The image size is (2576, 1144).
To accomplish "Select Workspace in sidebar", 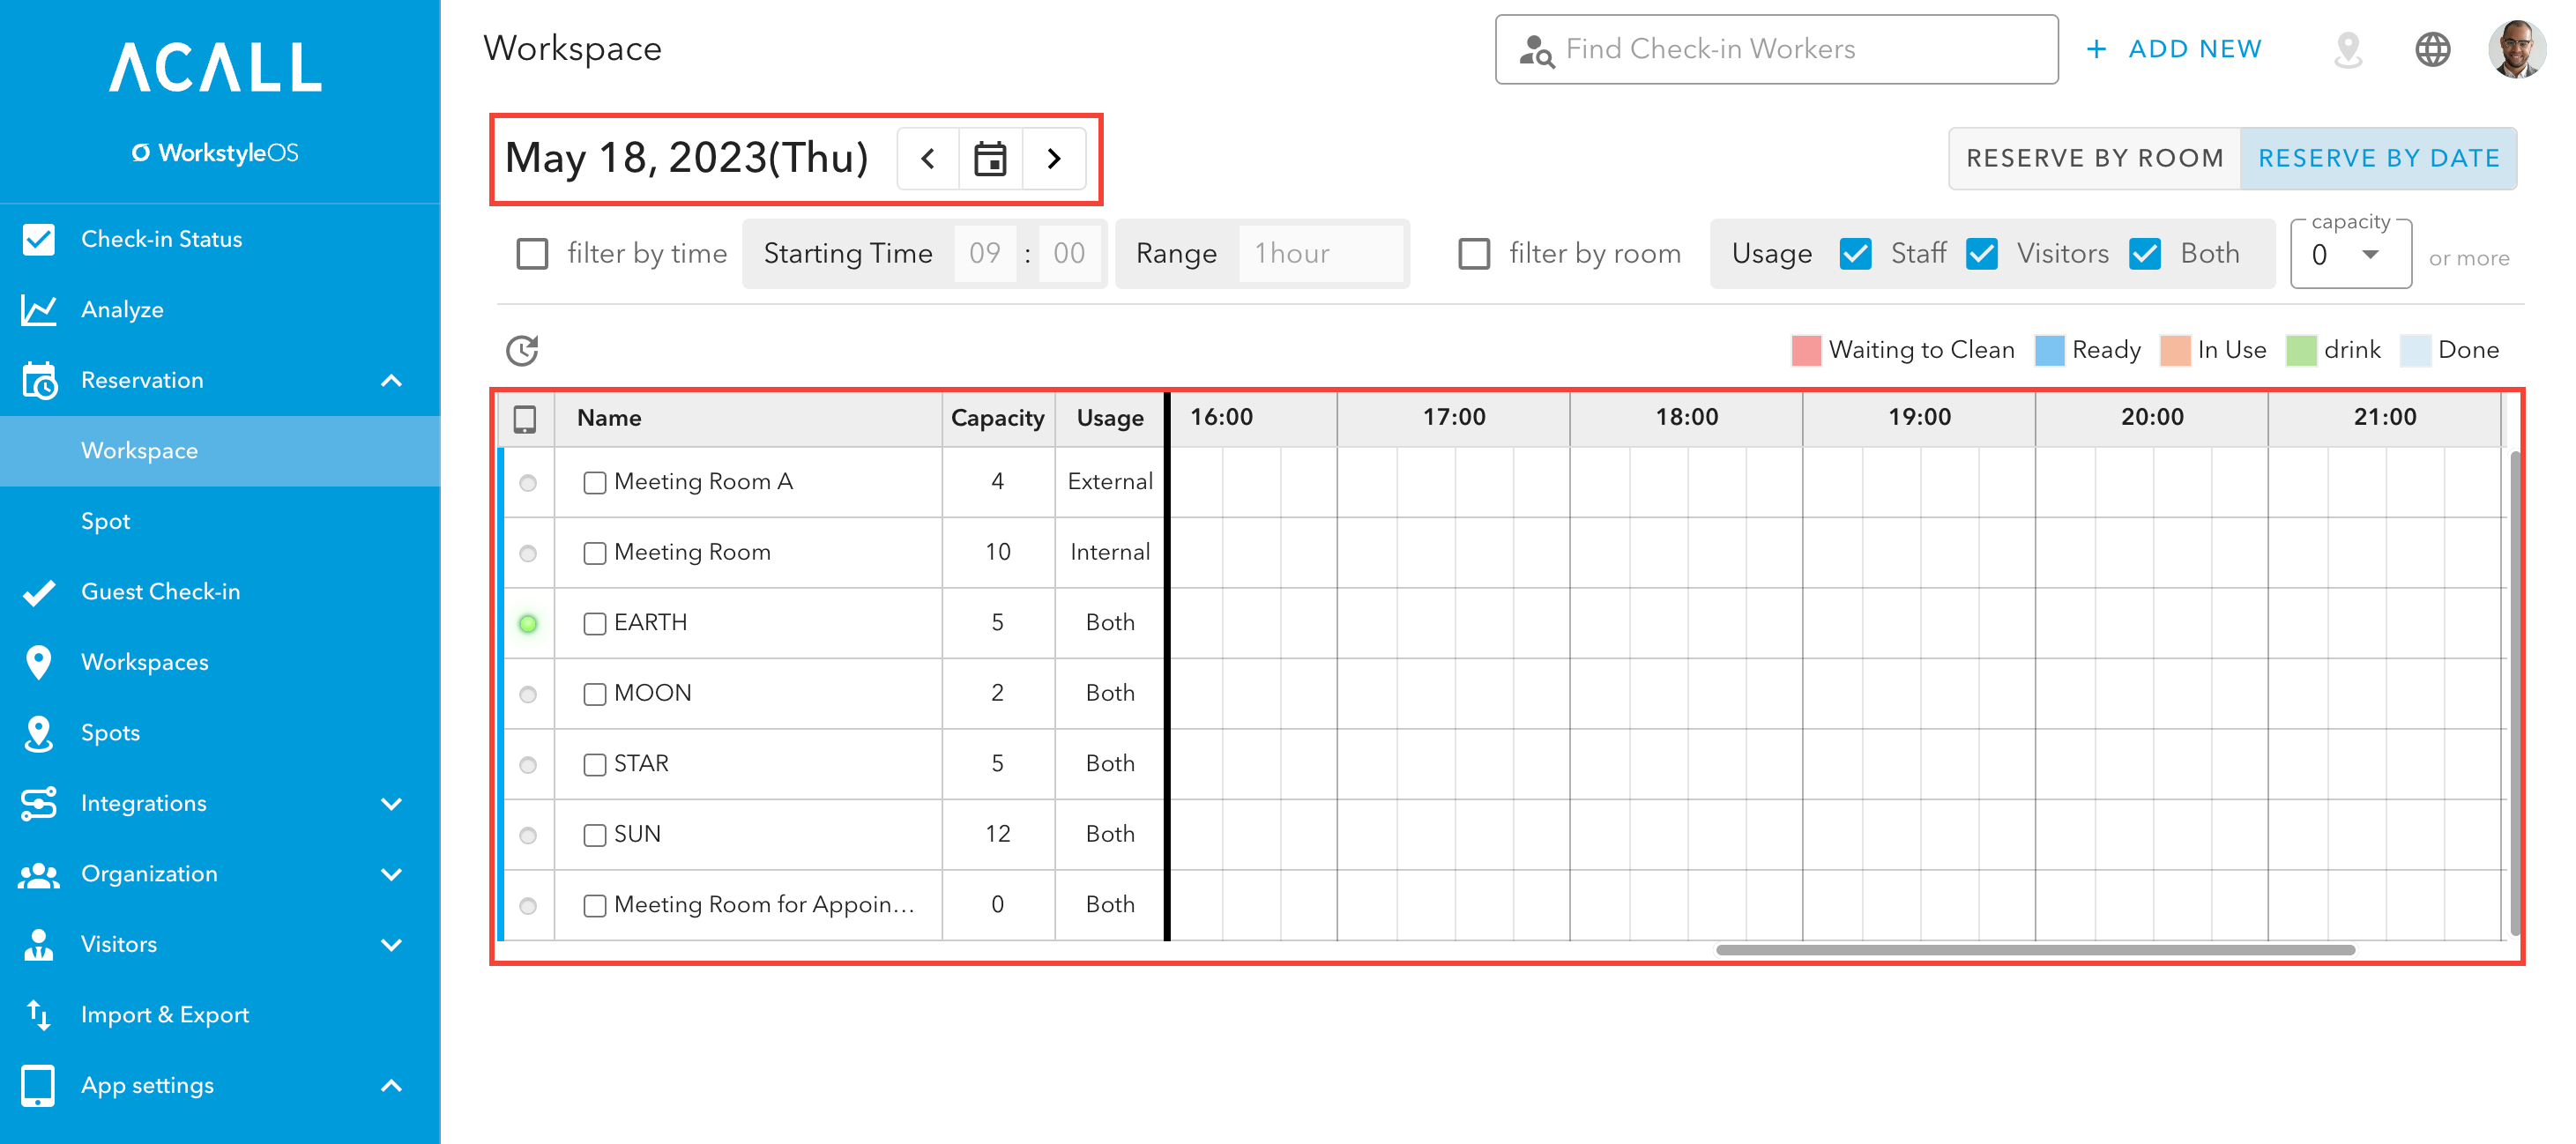I will coord(220,451).
